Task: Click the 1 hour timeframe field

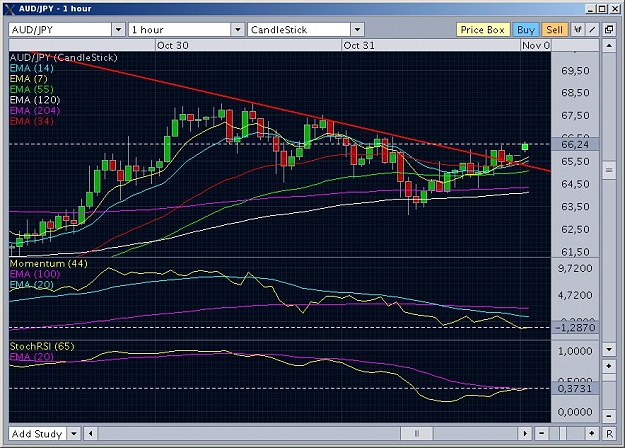Action: tap(180, 29)
